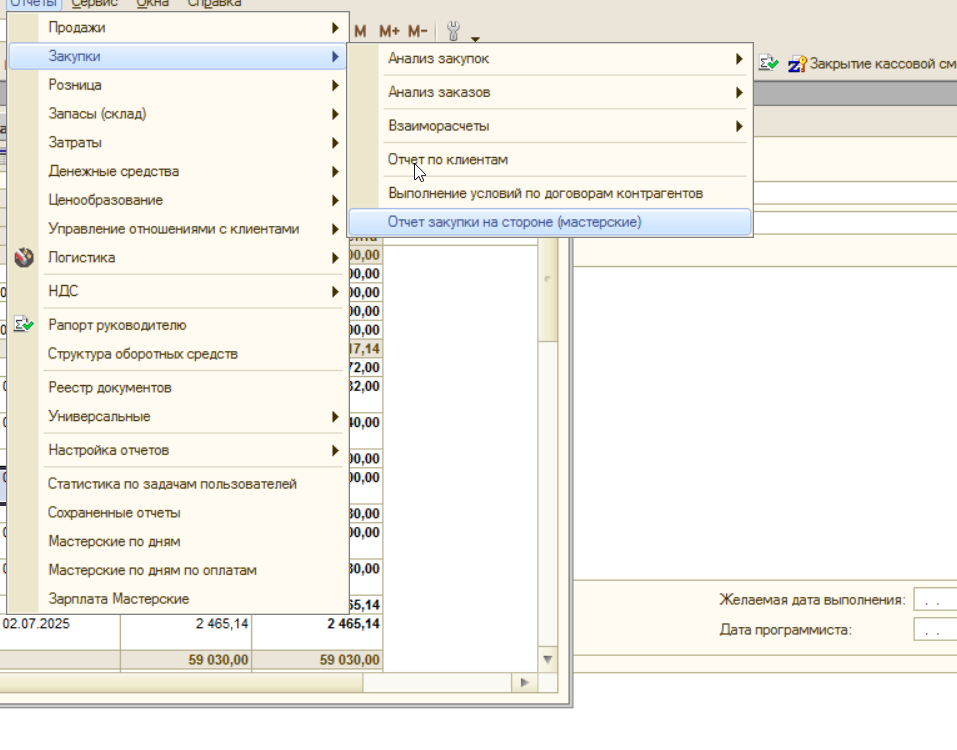Click the arrow next to Взаиморасчеты
The width and height of the screenshot is (957, 750).
739,126
